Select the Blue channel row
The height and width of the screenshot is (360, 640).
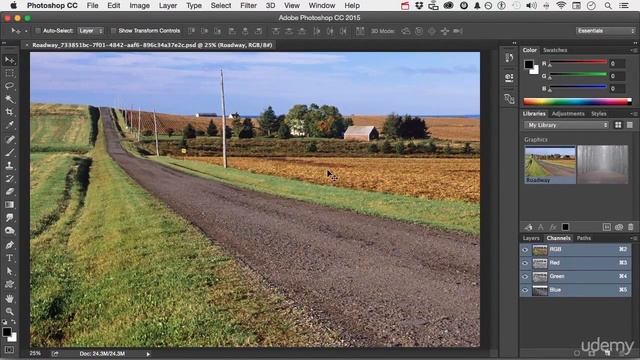576,290
